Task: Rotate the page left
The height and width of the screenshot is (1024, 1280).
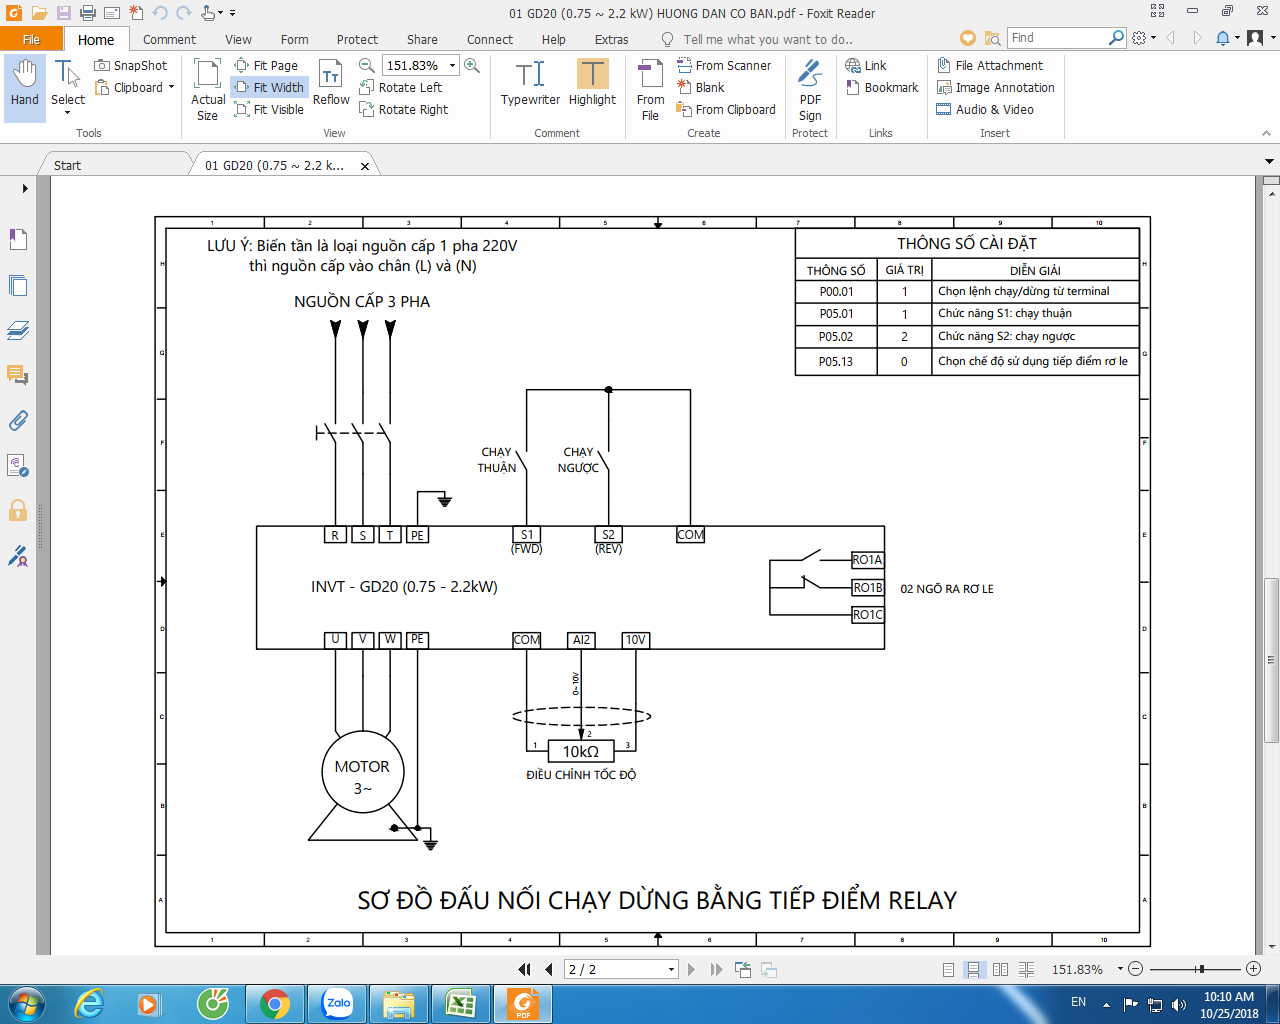Action: click(400, 87)
